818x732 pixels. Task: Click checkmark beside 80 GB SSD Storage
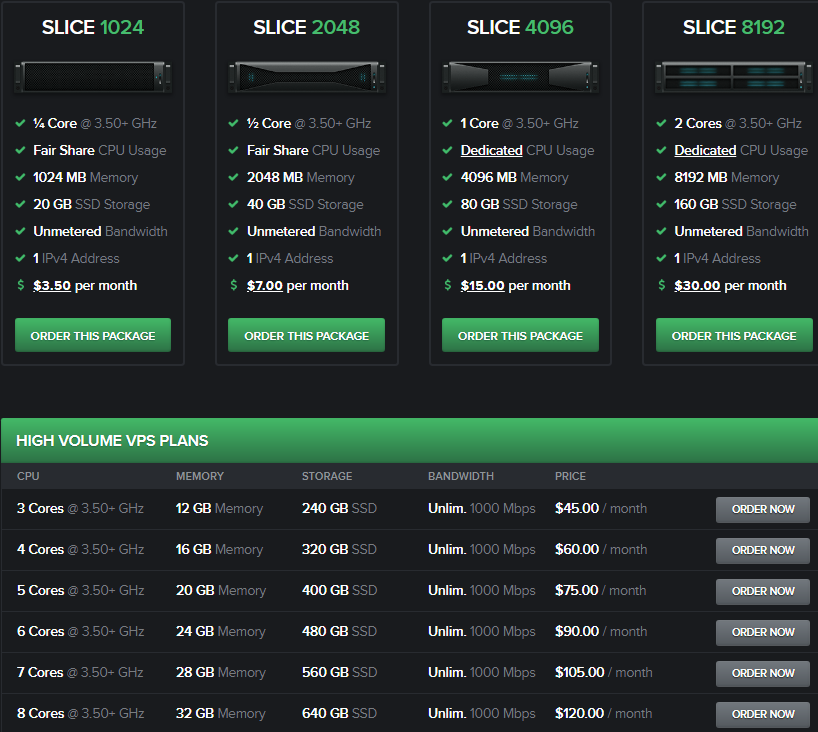click(x=447, y=204)
